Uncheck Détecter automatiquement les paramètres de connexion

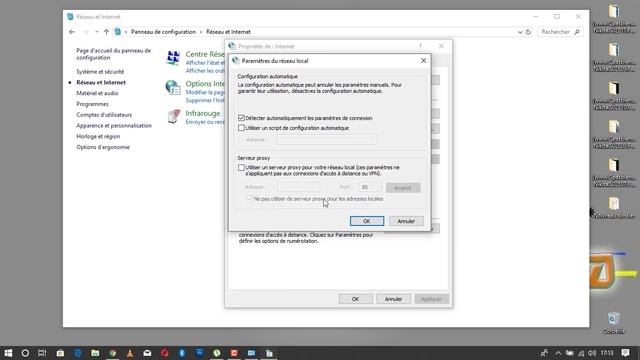(241, 118)
